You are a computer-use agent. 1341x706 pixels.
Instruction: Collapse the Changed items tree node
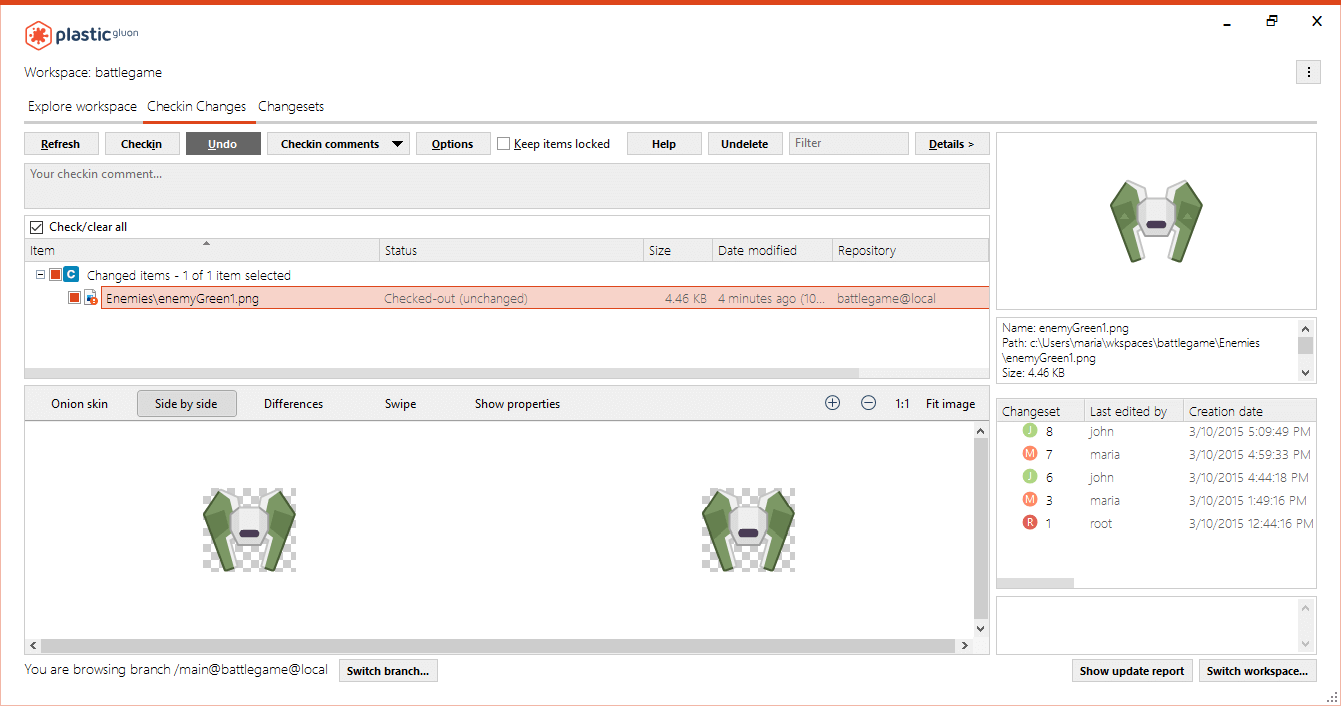[x=40, y=274]
